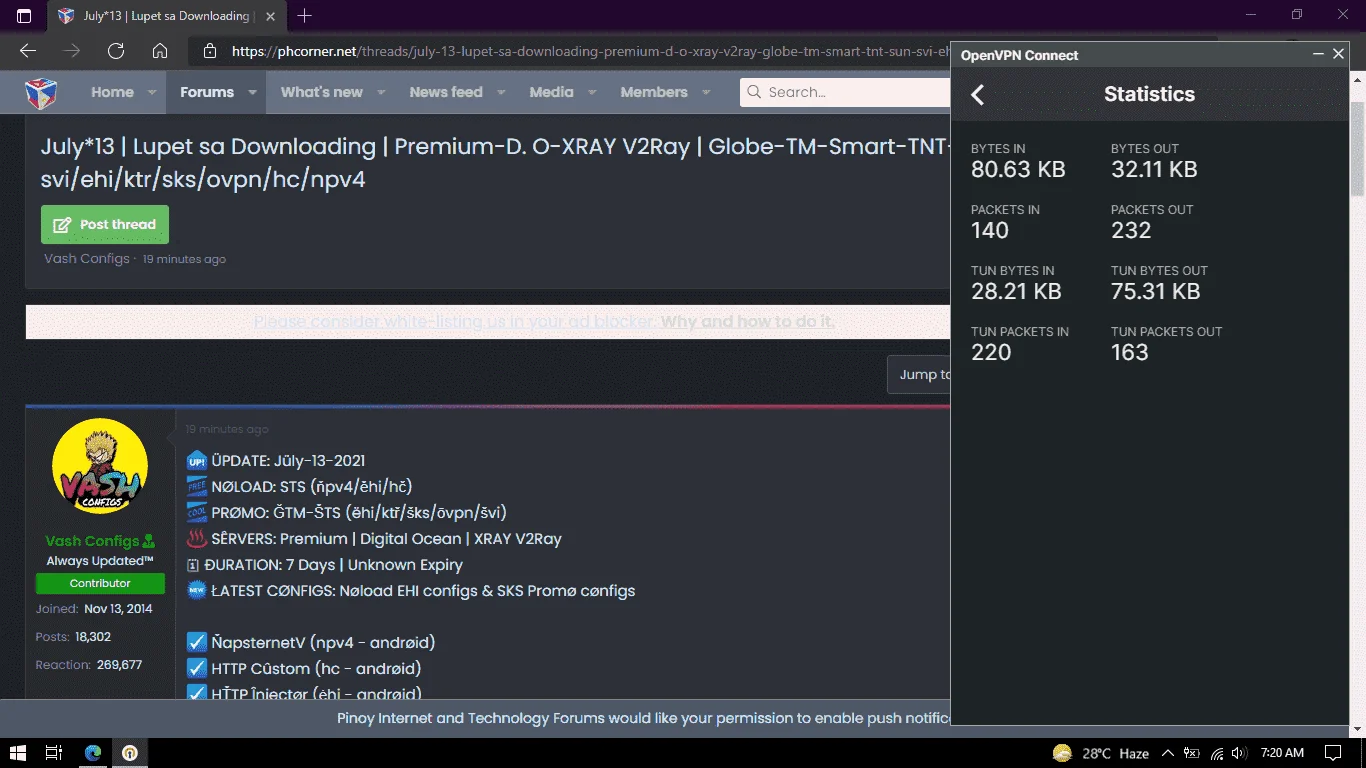Reload the page with refresh icon
This screenshot has width=1366, height=768.
point(116,51)
